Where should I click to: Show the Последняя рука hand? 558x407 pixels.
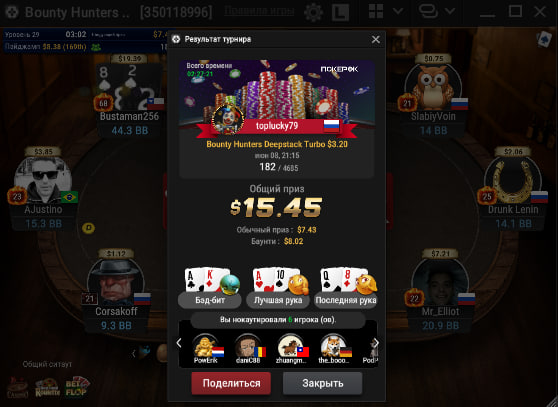[346, 300]
